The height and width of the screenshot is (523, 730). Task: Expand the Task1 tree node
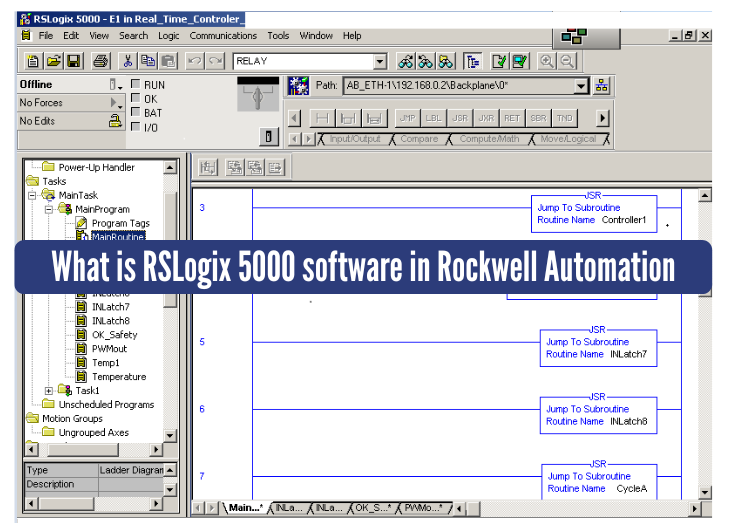49,391
